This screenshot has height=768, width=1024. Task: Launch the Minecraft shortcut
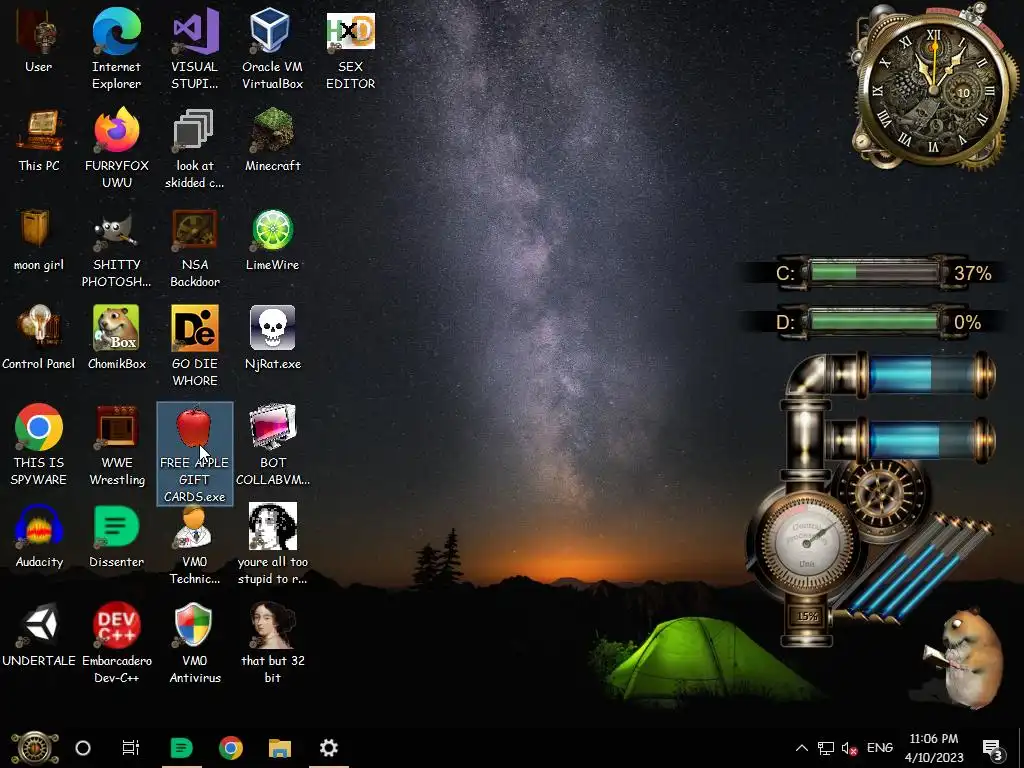[x=272, y=140]
